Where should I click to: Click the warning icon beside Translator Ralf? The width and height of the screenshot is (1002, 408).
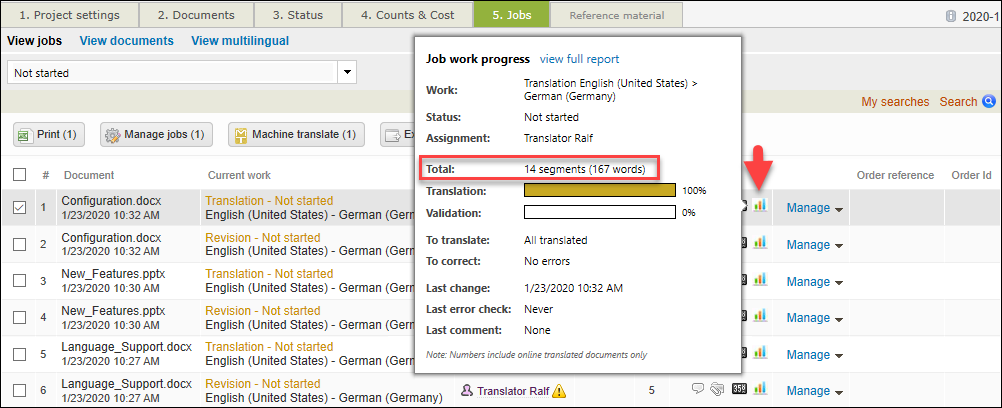click(x=559, y=391)
